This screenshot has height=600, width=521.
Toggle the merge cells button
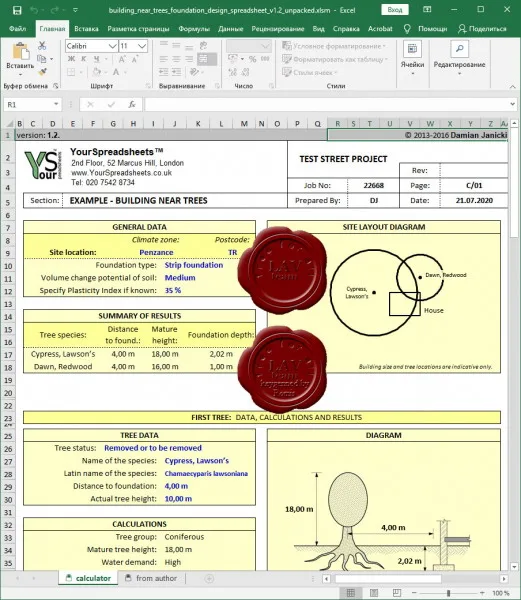(207, 59)
